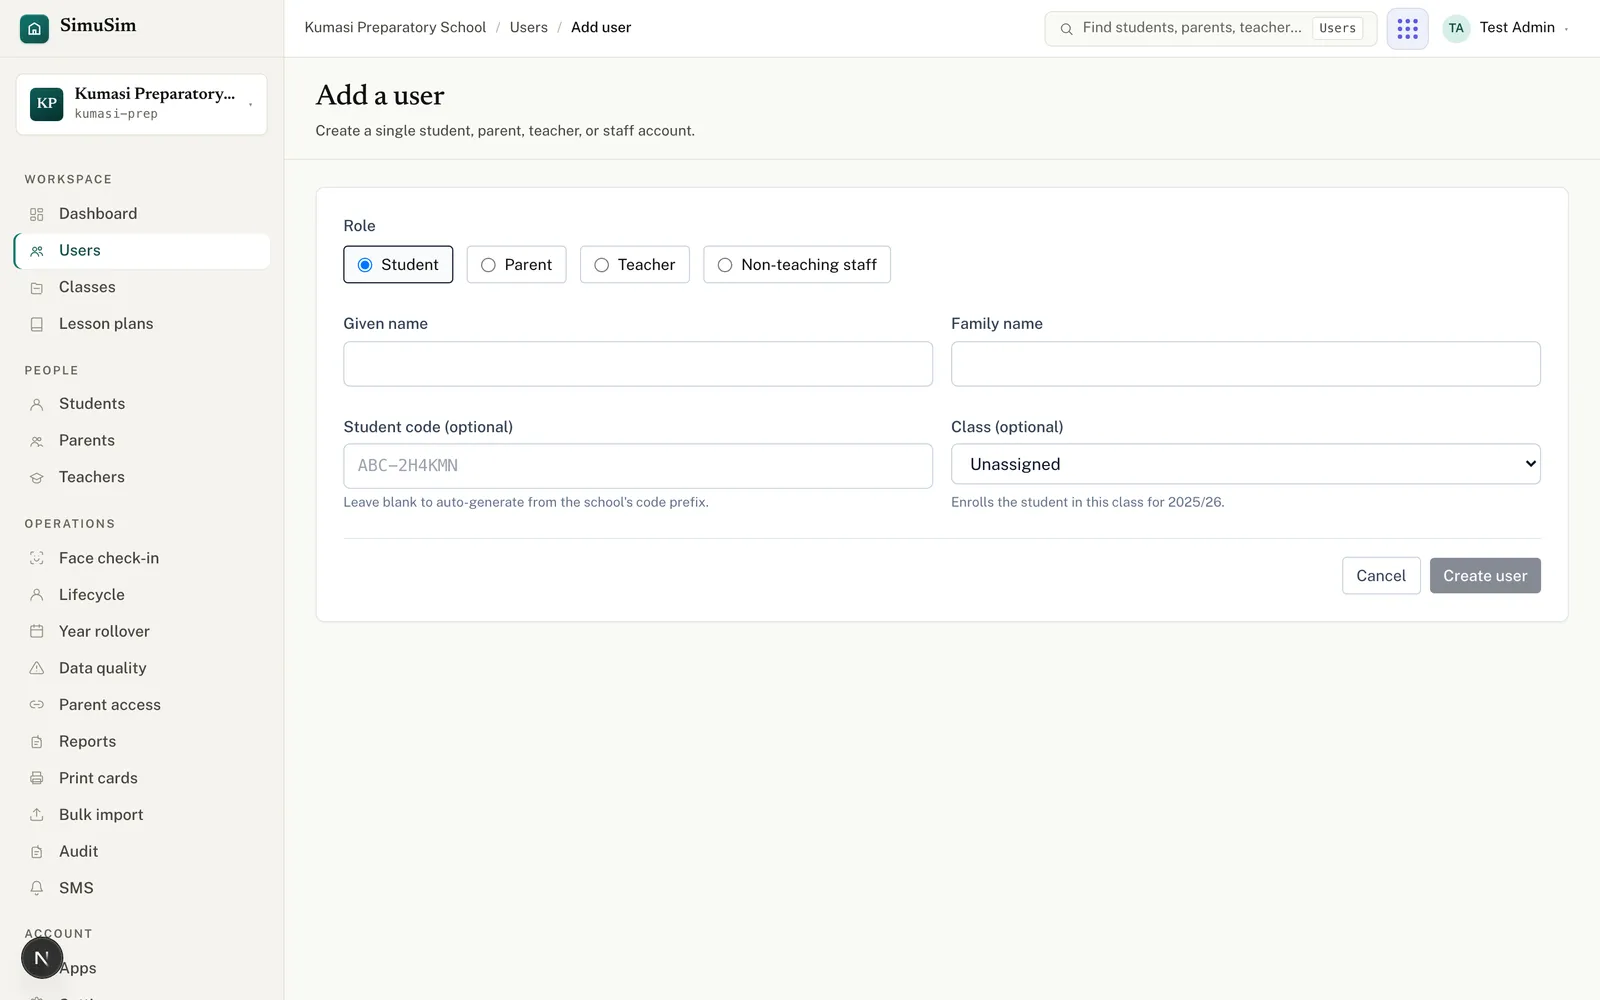The width and height of the screenshot is (1600, 1000).
Task: Click the TA avatar badge
Action: (1456, 28)
